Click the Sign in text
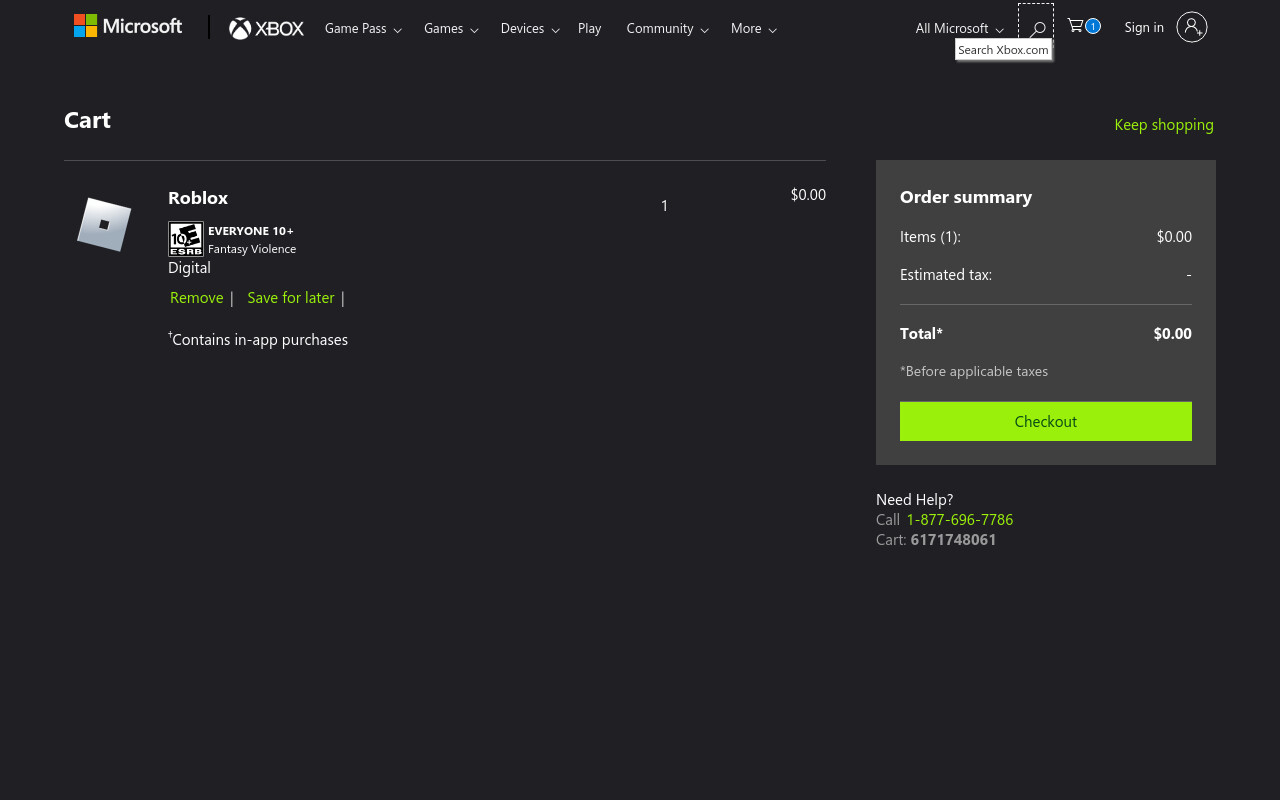The image size is (1280, 800). coord(1144,27)
